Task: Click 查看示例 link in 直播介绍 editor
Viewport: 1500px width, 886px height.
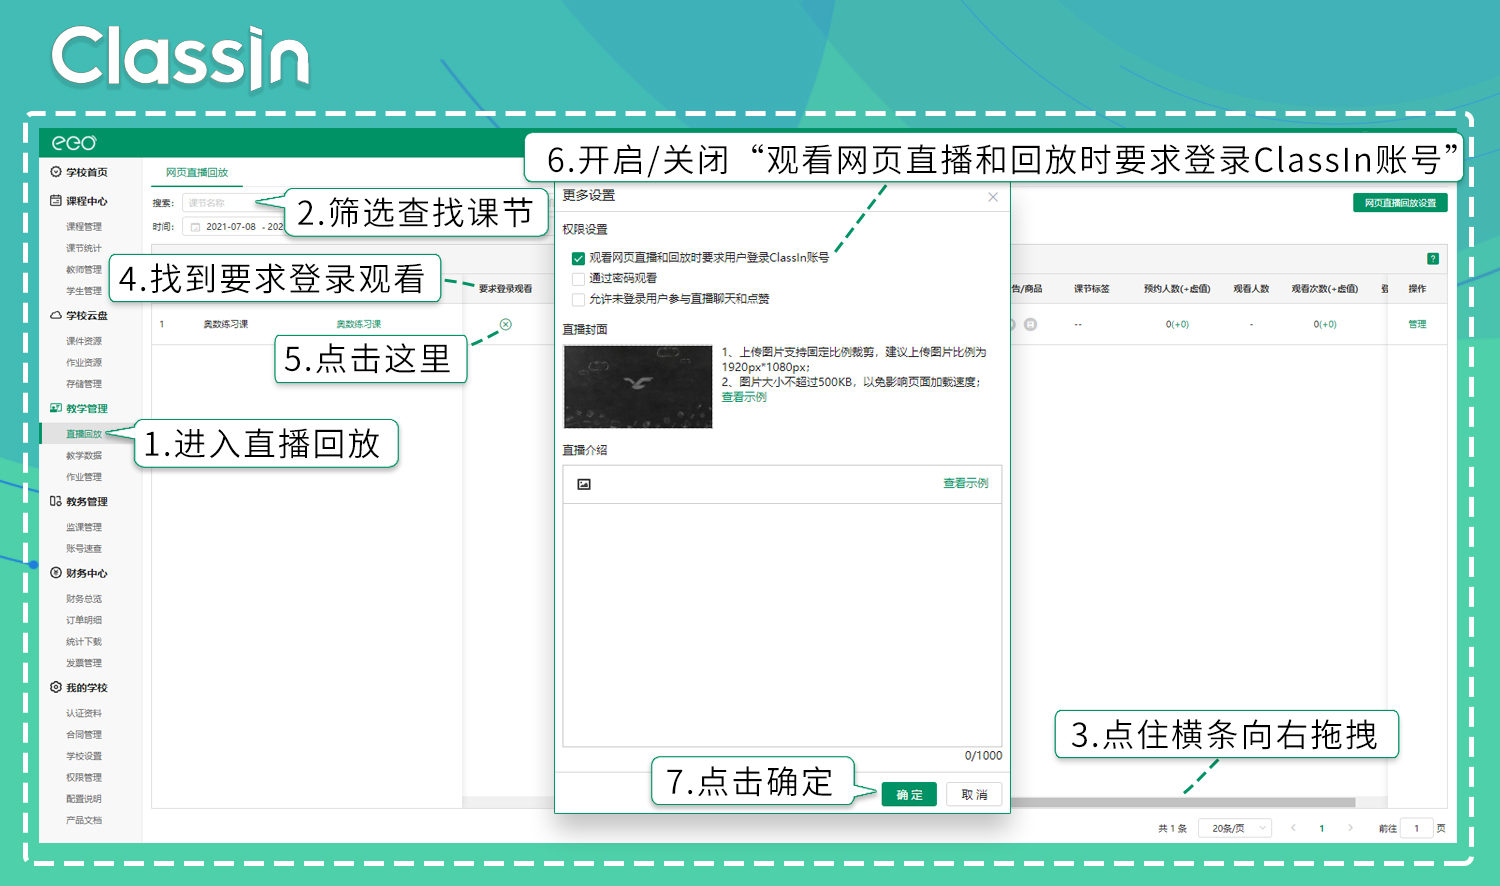Action: [x=966, y=483]
